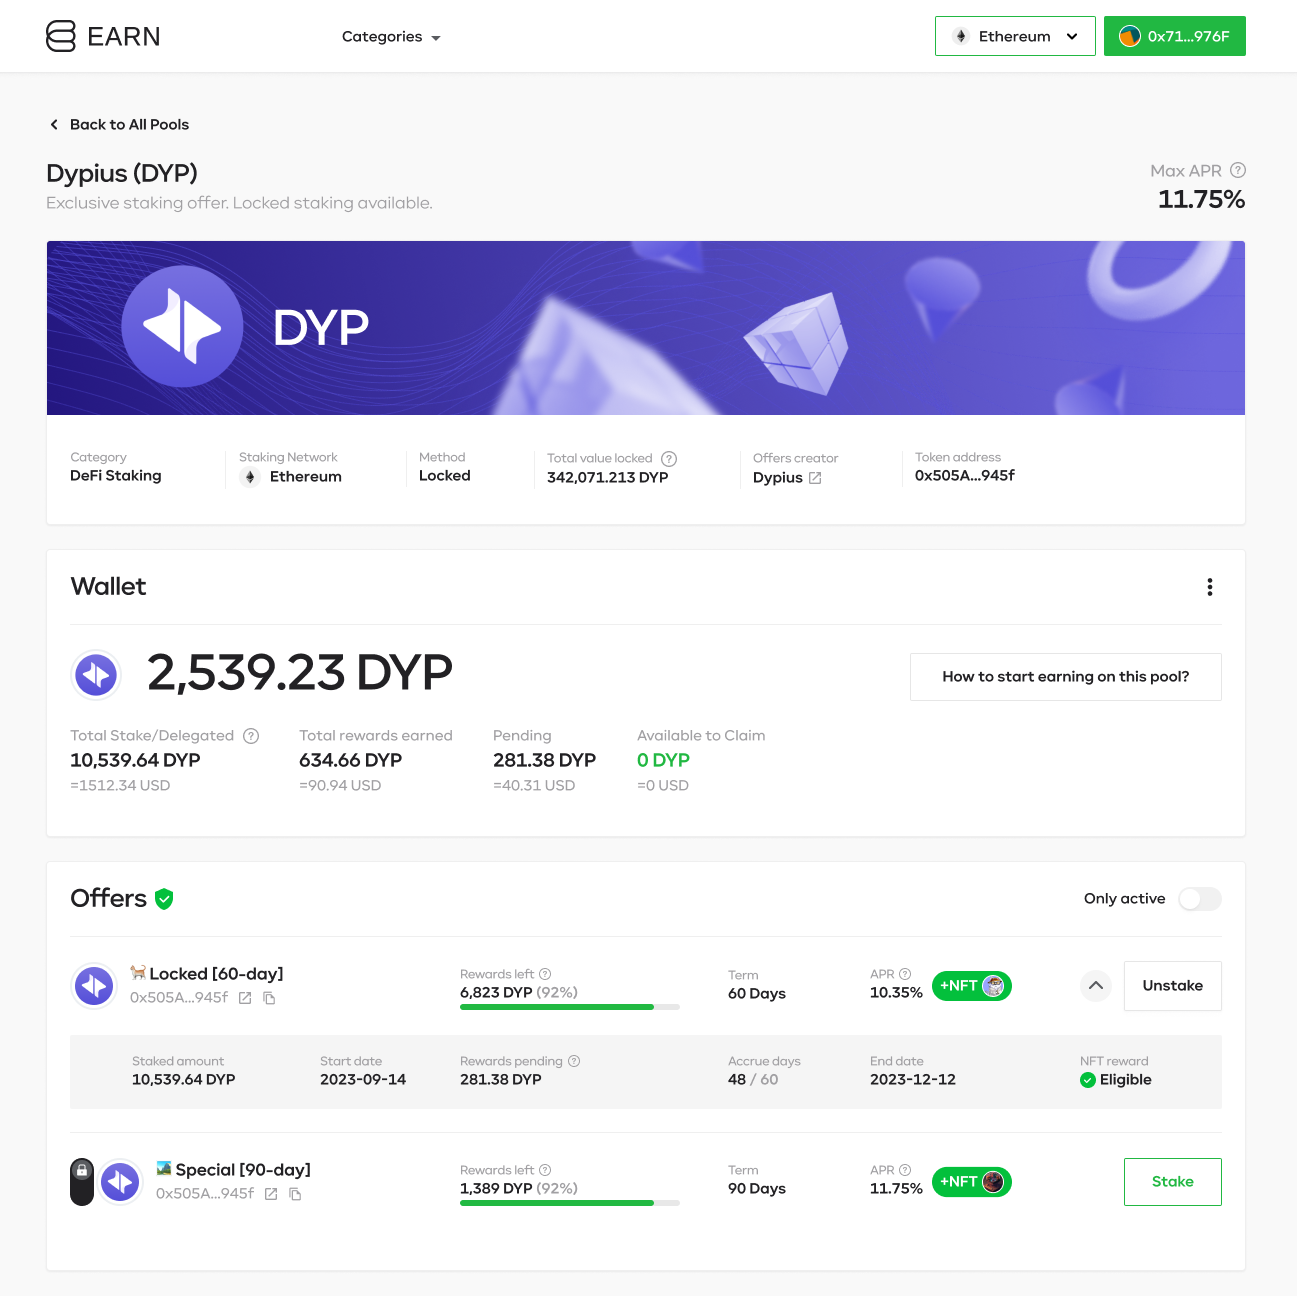
Task: Collapse the Locked [60-day] offer details
Action: (x=1096, y=986)
